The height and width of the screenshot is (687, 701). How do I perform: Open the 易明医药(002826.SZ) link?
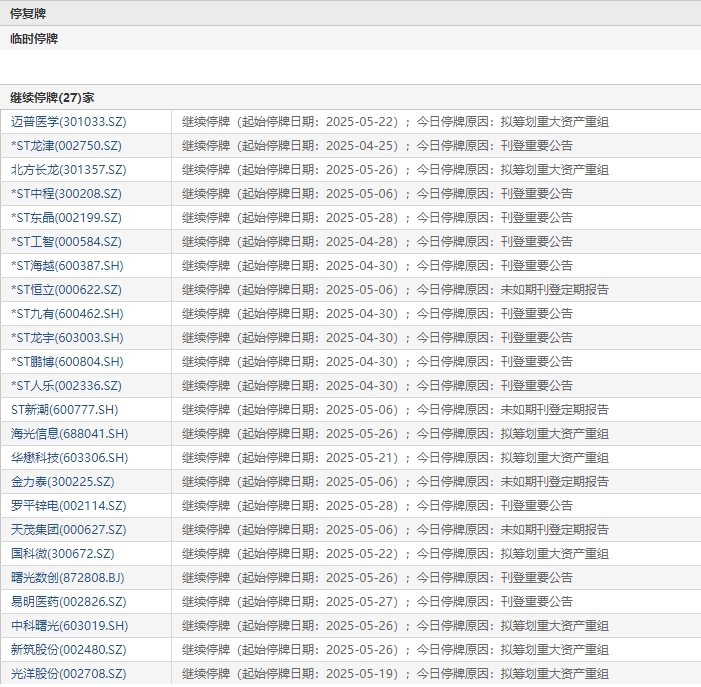(69, 602)
